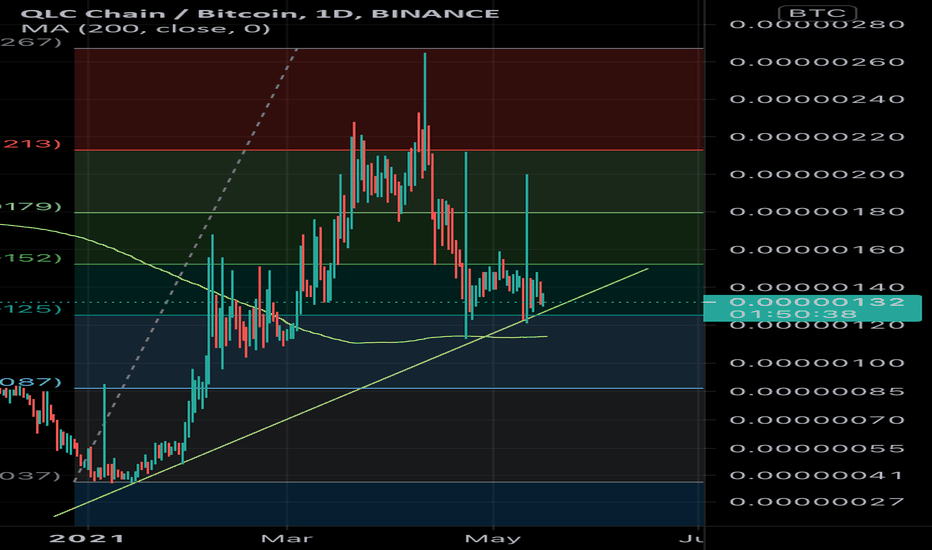Select the Fibonacci level label 125)
This screenshot has width=932, height=550.
coord(31,309)
